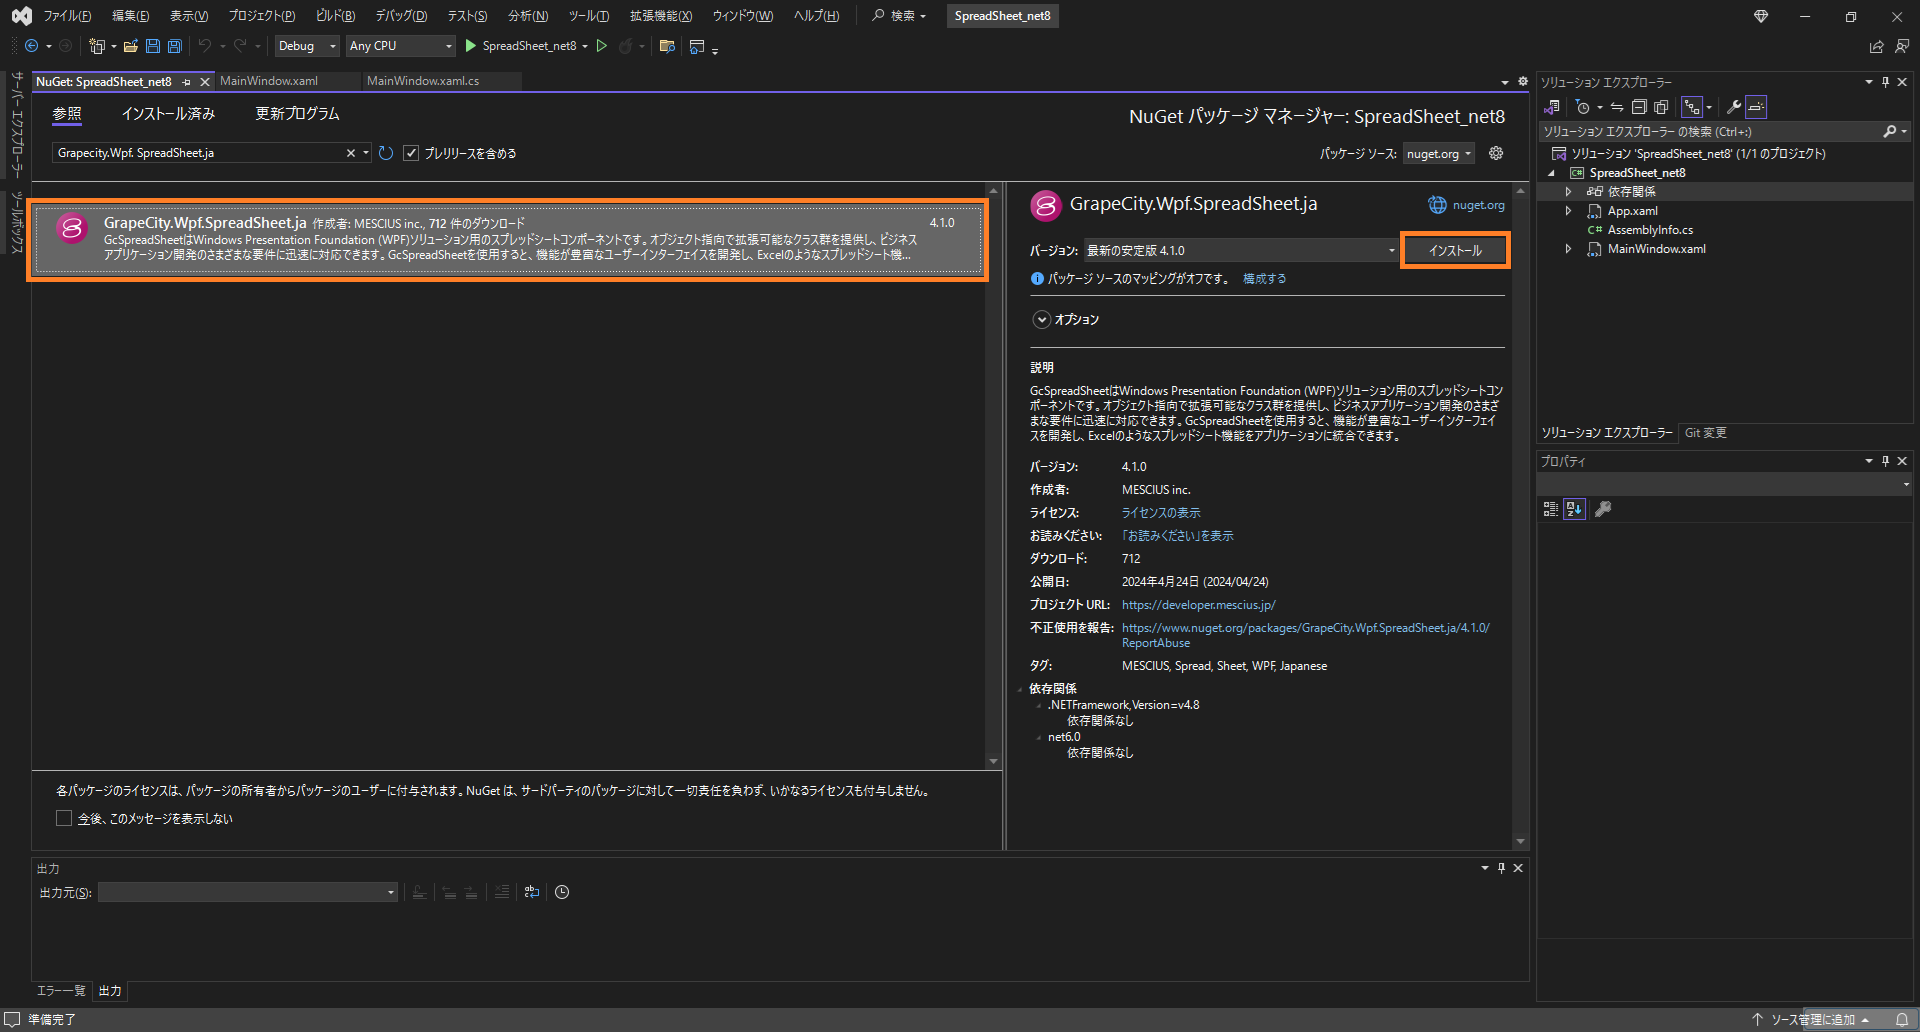1920x1032 pixels.
Task: Open Solution Explorer properties wrench icon
Action: [1734, 107]
